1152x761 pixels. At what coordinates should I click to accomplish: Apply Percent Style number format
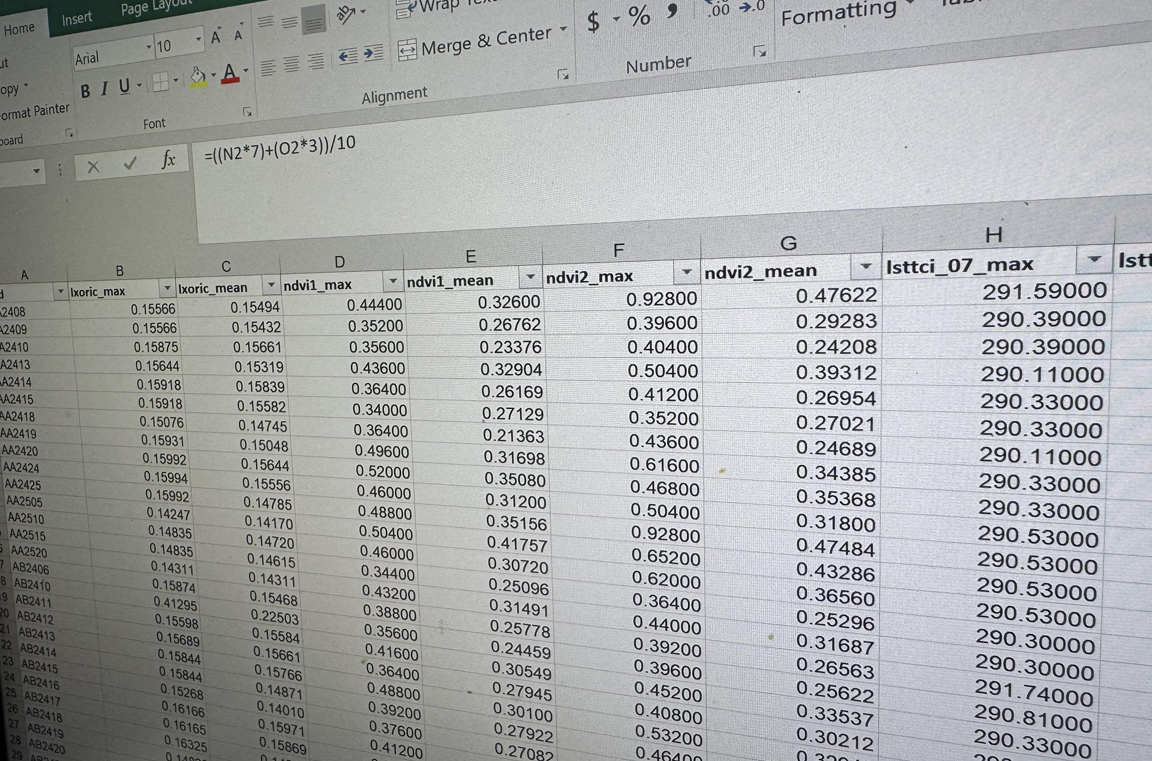[x=638, y=16]
